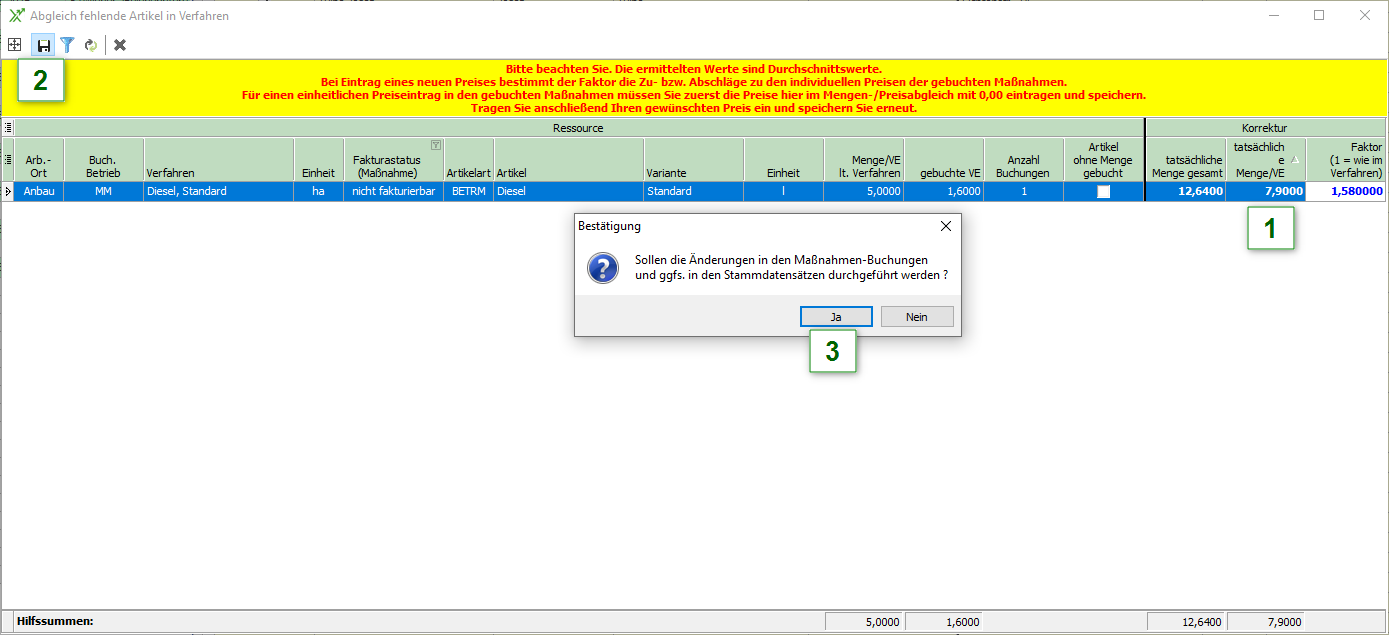The image size is (1389, 635).
Task: Open the column chooser beside Arb.-Ort header
Action: tap(8, 159)
